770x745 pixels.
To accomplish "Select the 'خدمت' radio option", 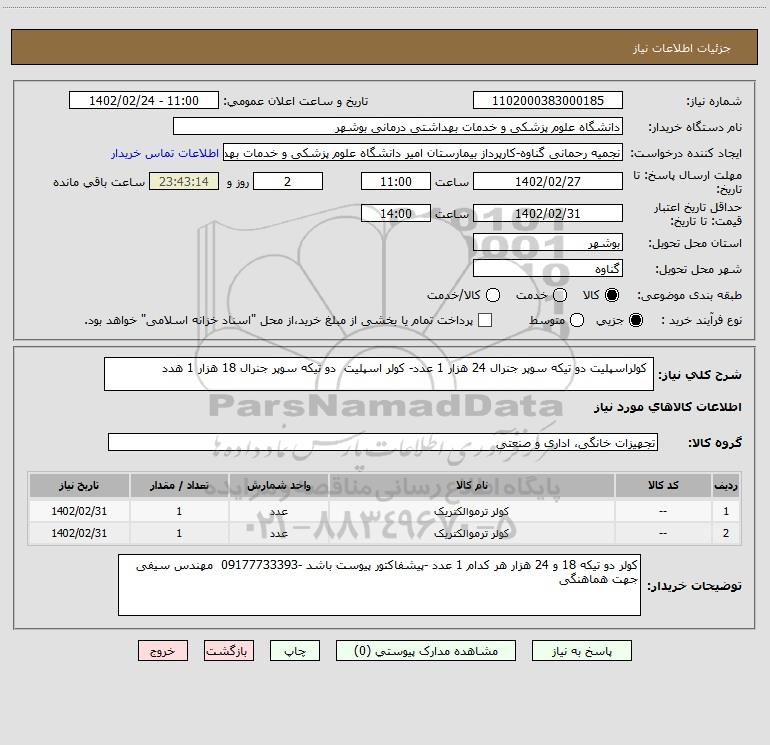I will pos(559,296).
